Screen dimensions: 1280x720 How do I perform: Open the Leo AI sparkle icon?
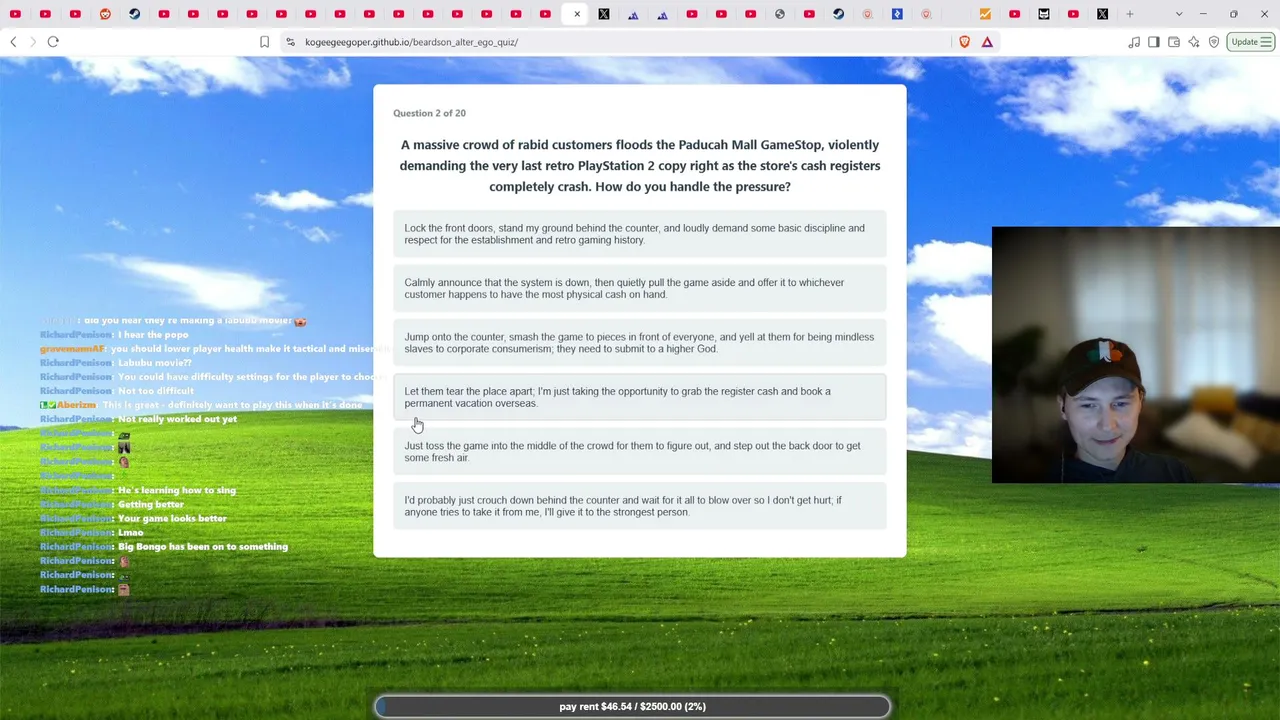pyautogui.click(x=1194, y=42)
